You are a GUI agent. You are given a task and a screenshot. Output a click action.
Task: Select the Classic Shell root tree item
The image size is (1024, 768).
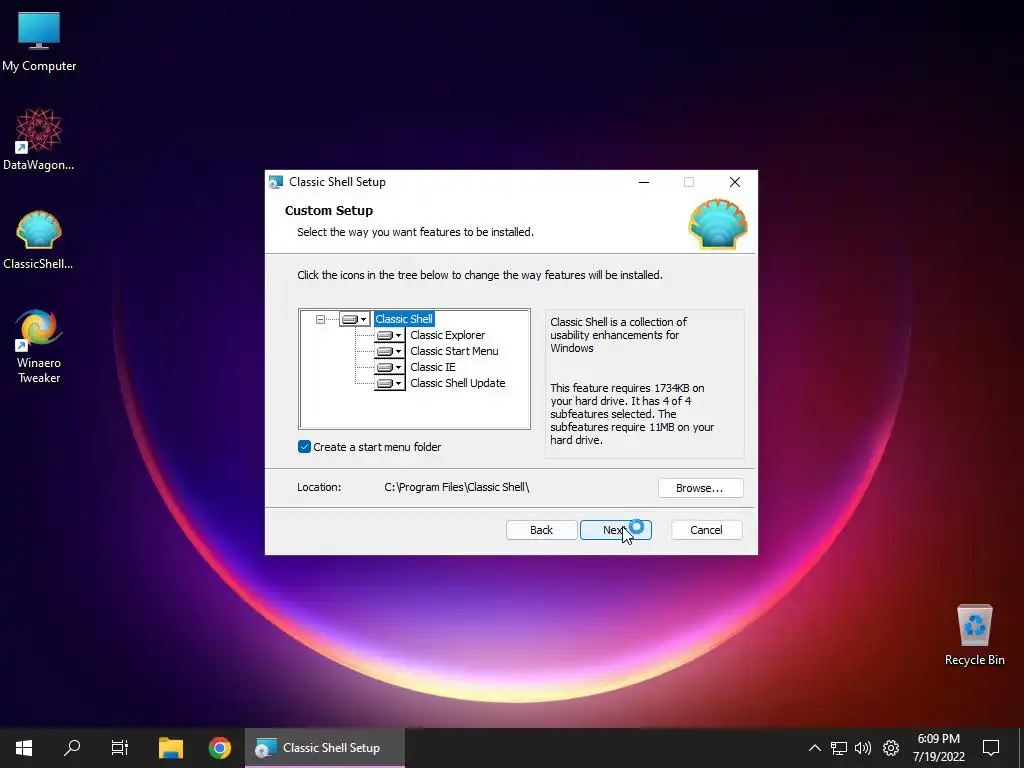click(404, 319)
